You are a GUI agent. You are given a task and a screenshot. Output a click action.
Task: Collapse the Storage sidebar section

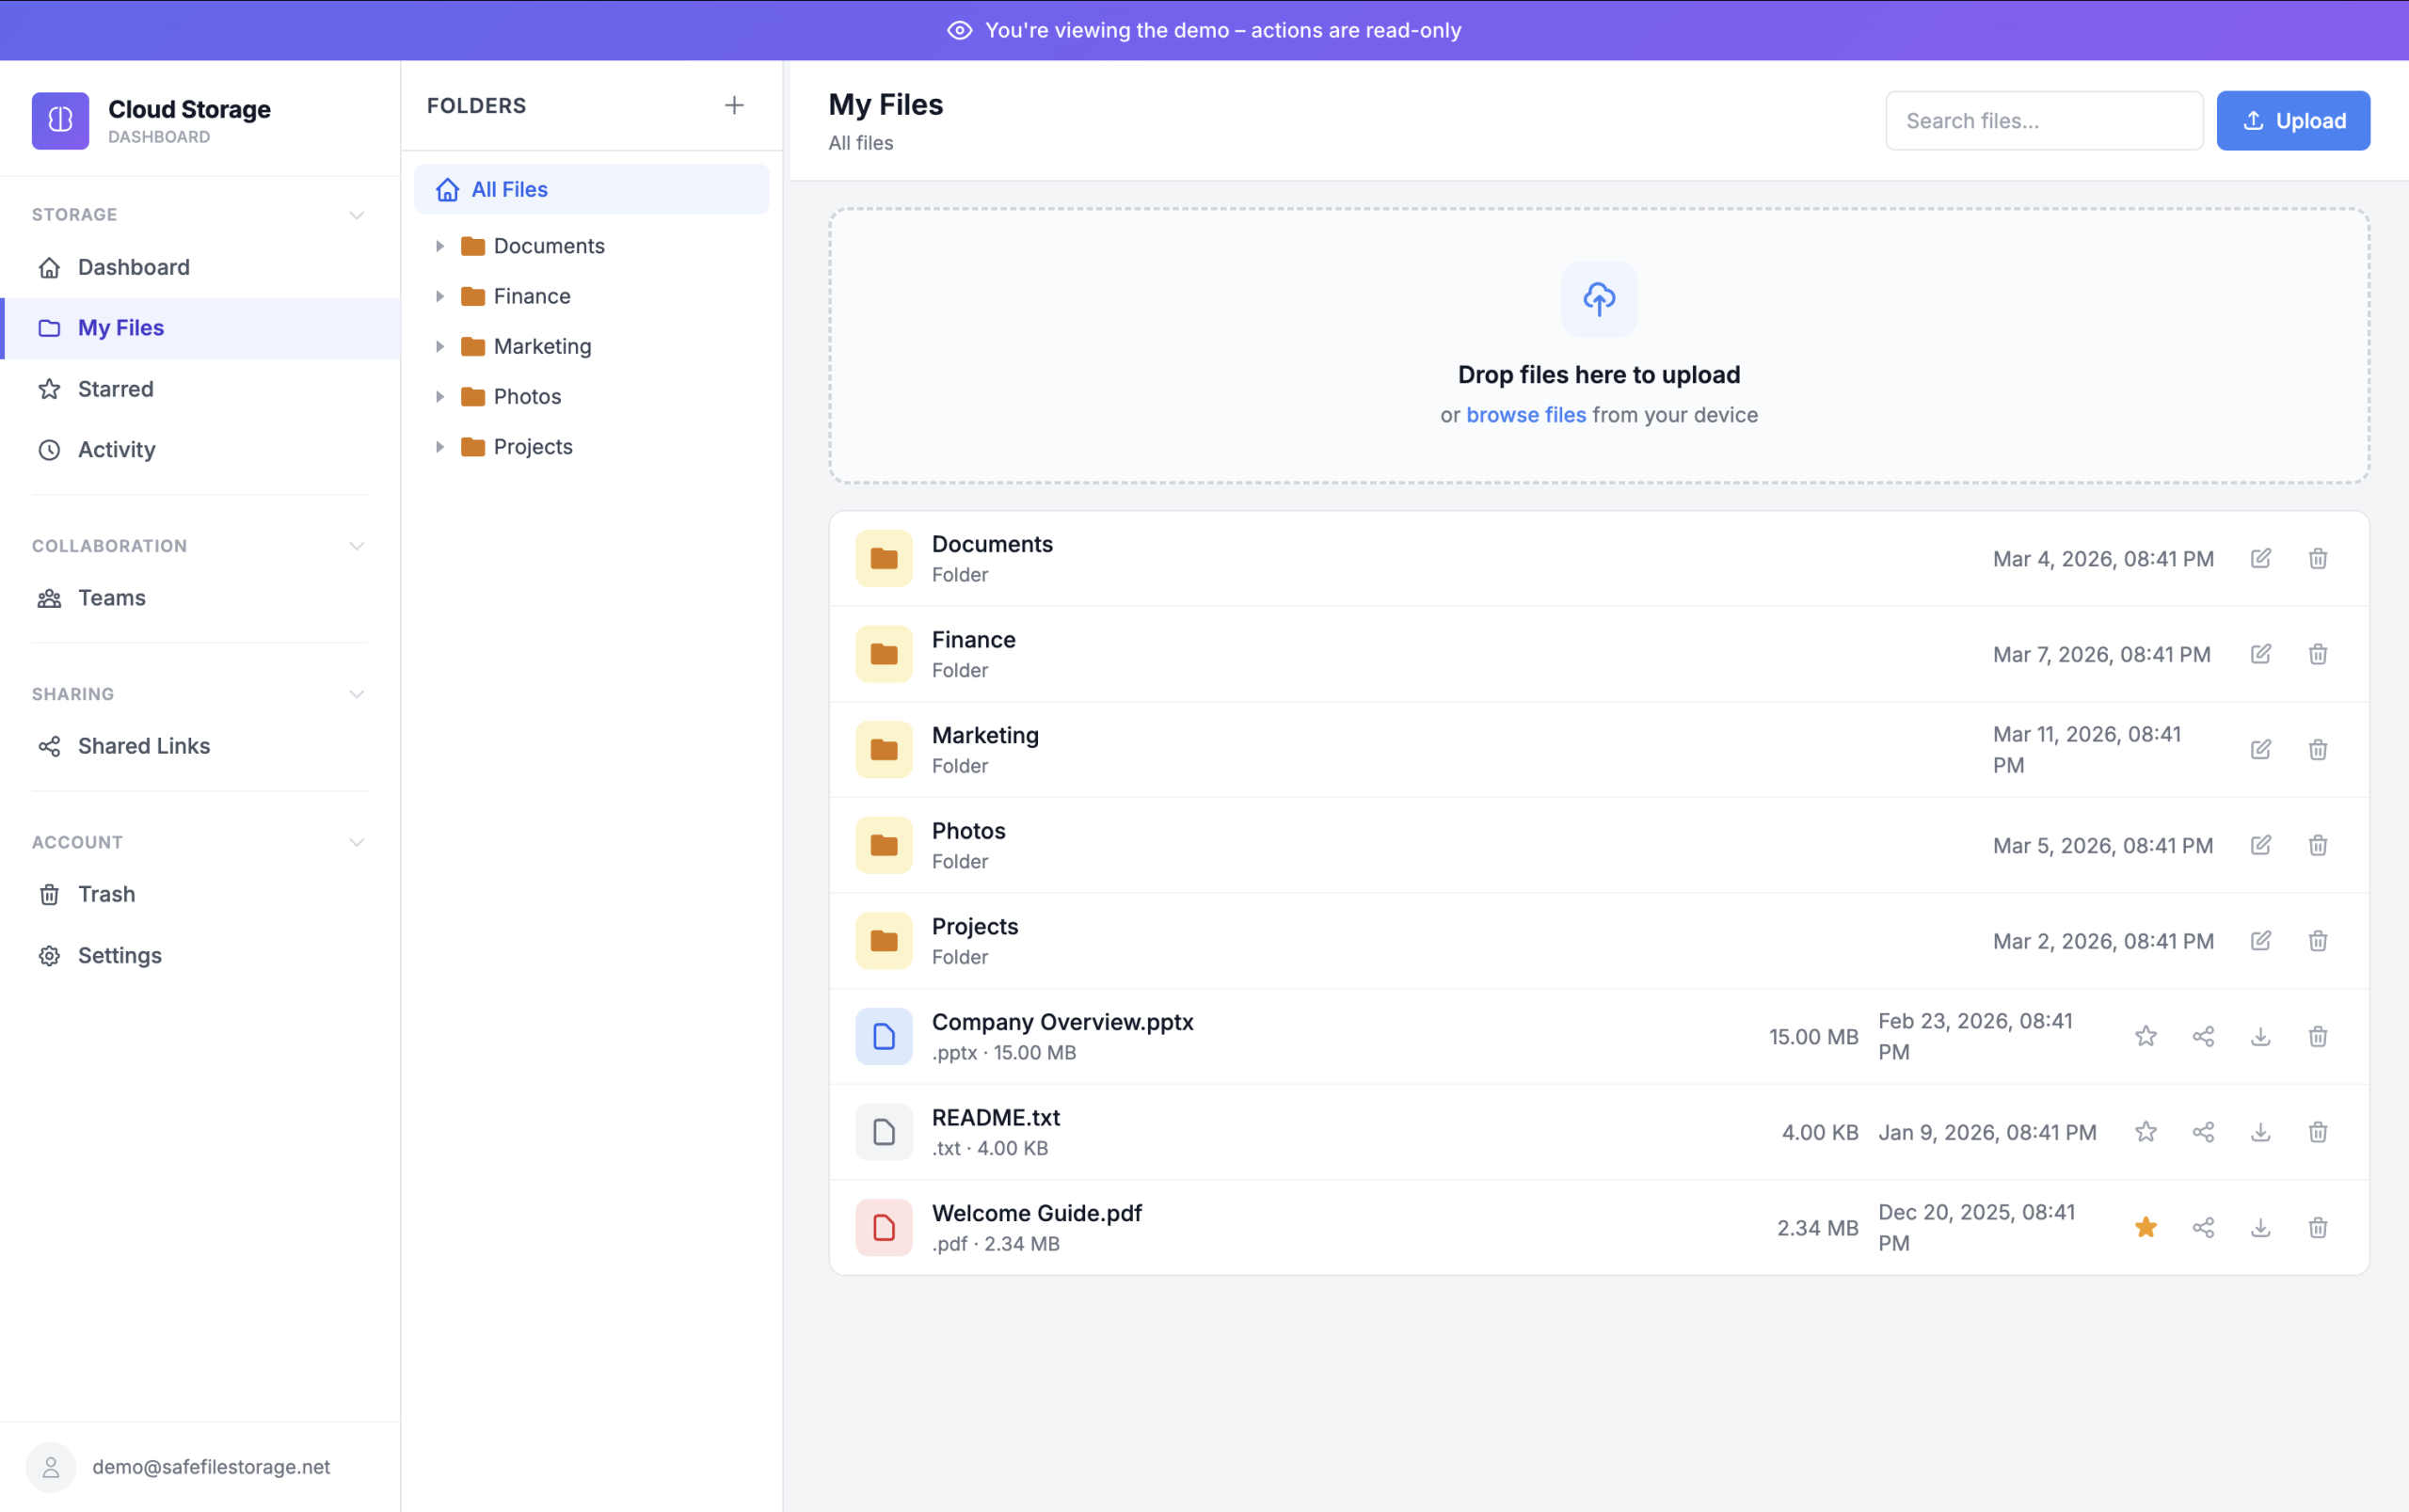pyautogui.click(x=357, y=215)
